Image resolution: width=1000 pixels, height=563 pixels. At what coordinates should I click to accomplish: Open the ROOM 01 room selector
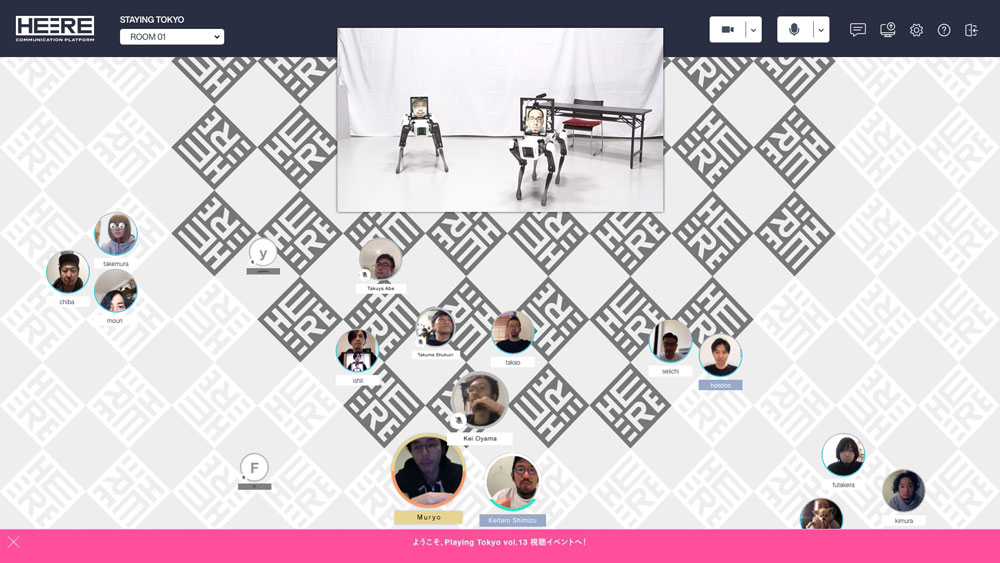point(172,37)
